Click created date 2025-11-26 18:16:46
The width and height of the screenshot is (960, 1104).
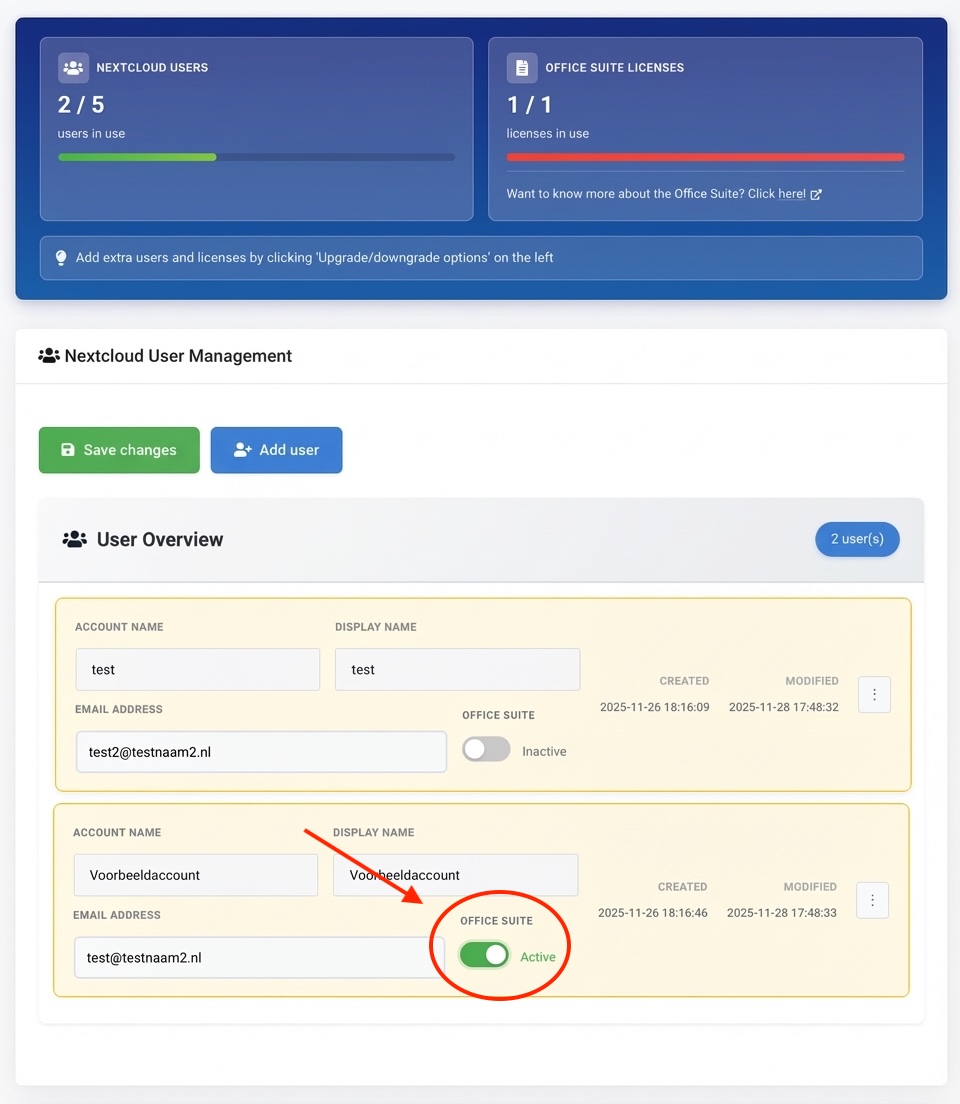(652, 912)
